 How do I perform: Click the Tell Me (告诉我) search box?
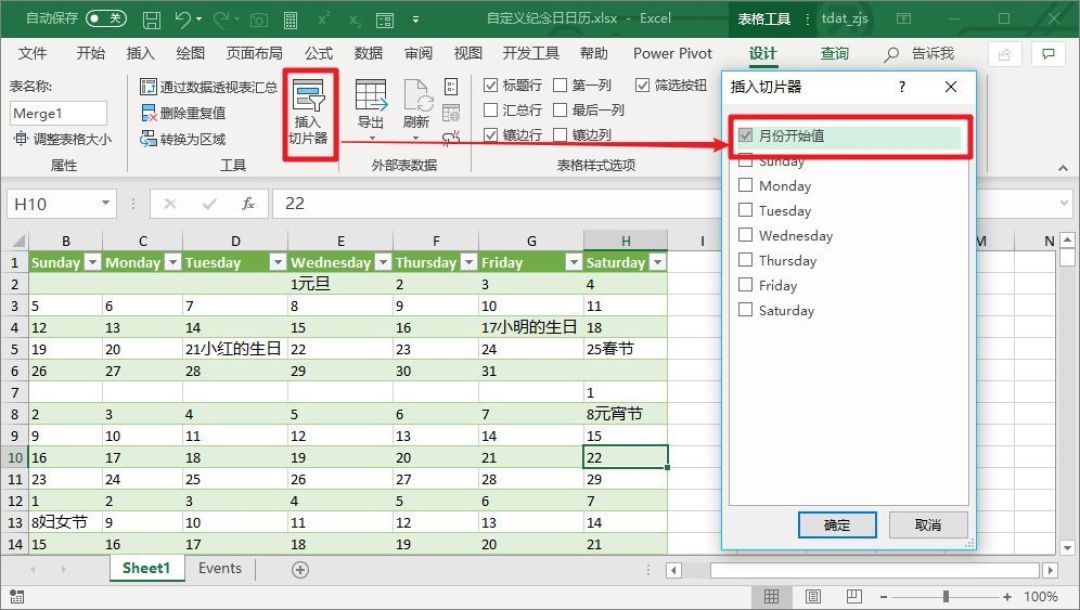tap(920, 54)
